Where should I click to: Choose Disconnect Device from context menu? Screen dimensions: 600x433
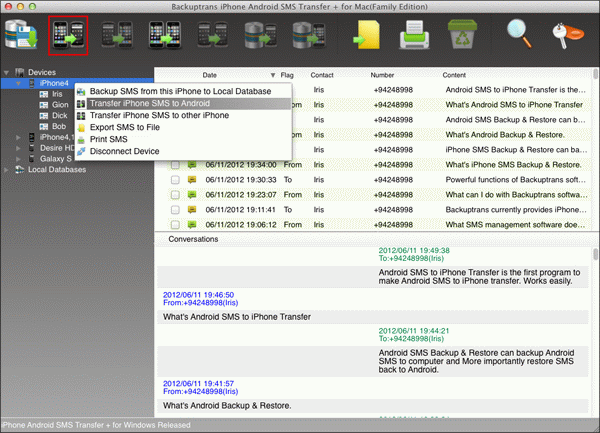pos(183,151)
